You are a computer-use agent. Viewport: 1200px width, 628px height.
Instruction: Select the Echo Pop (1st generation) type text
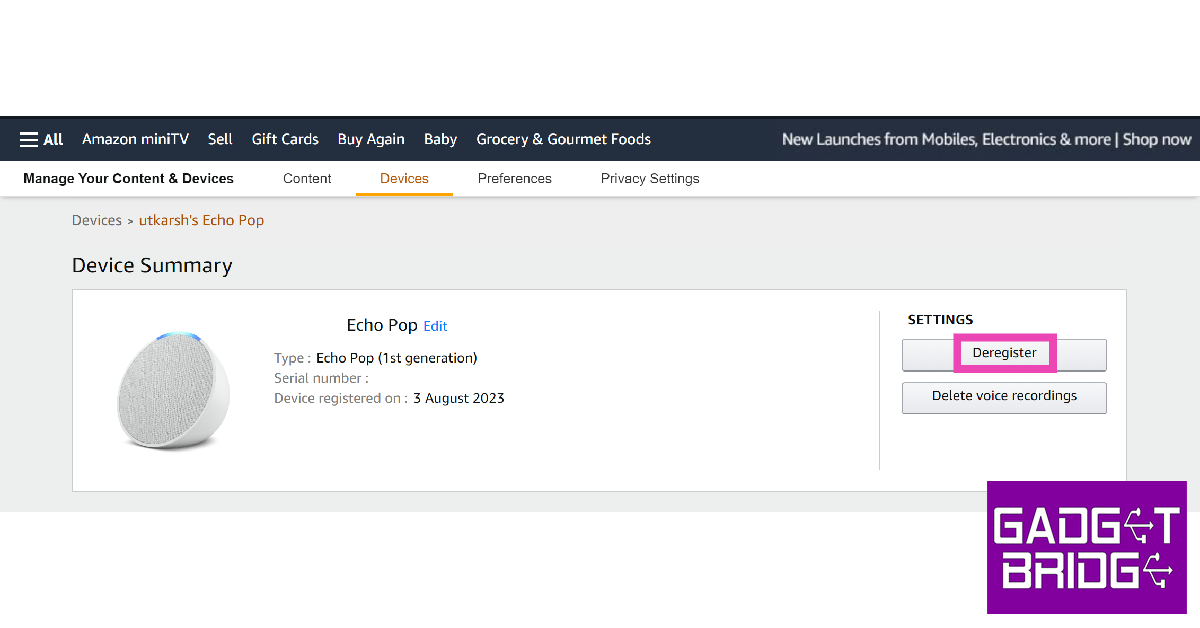pyautogui.click(x=397, y=358)
